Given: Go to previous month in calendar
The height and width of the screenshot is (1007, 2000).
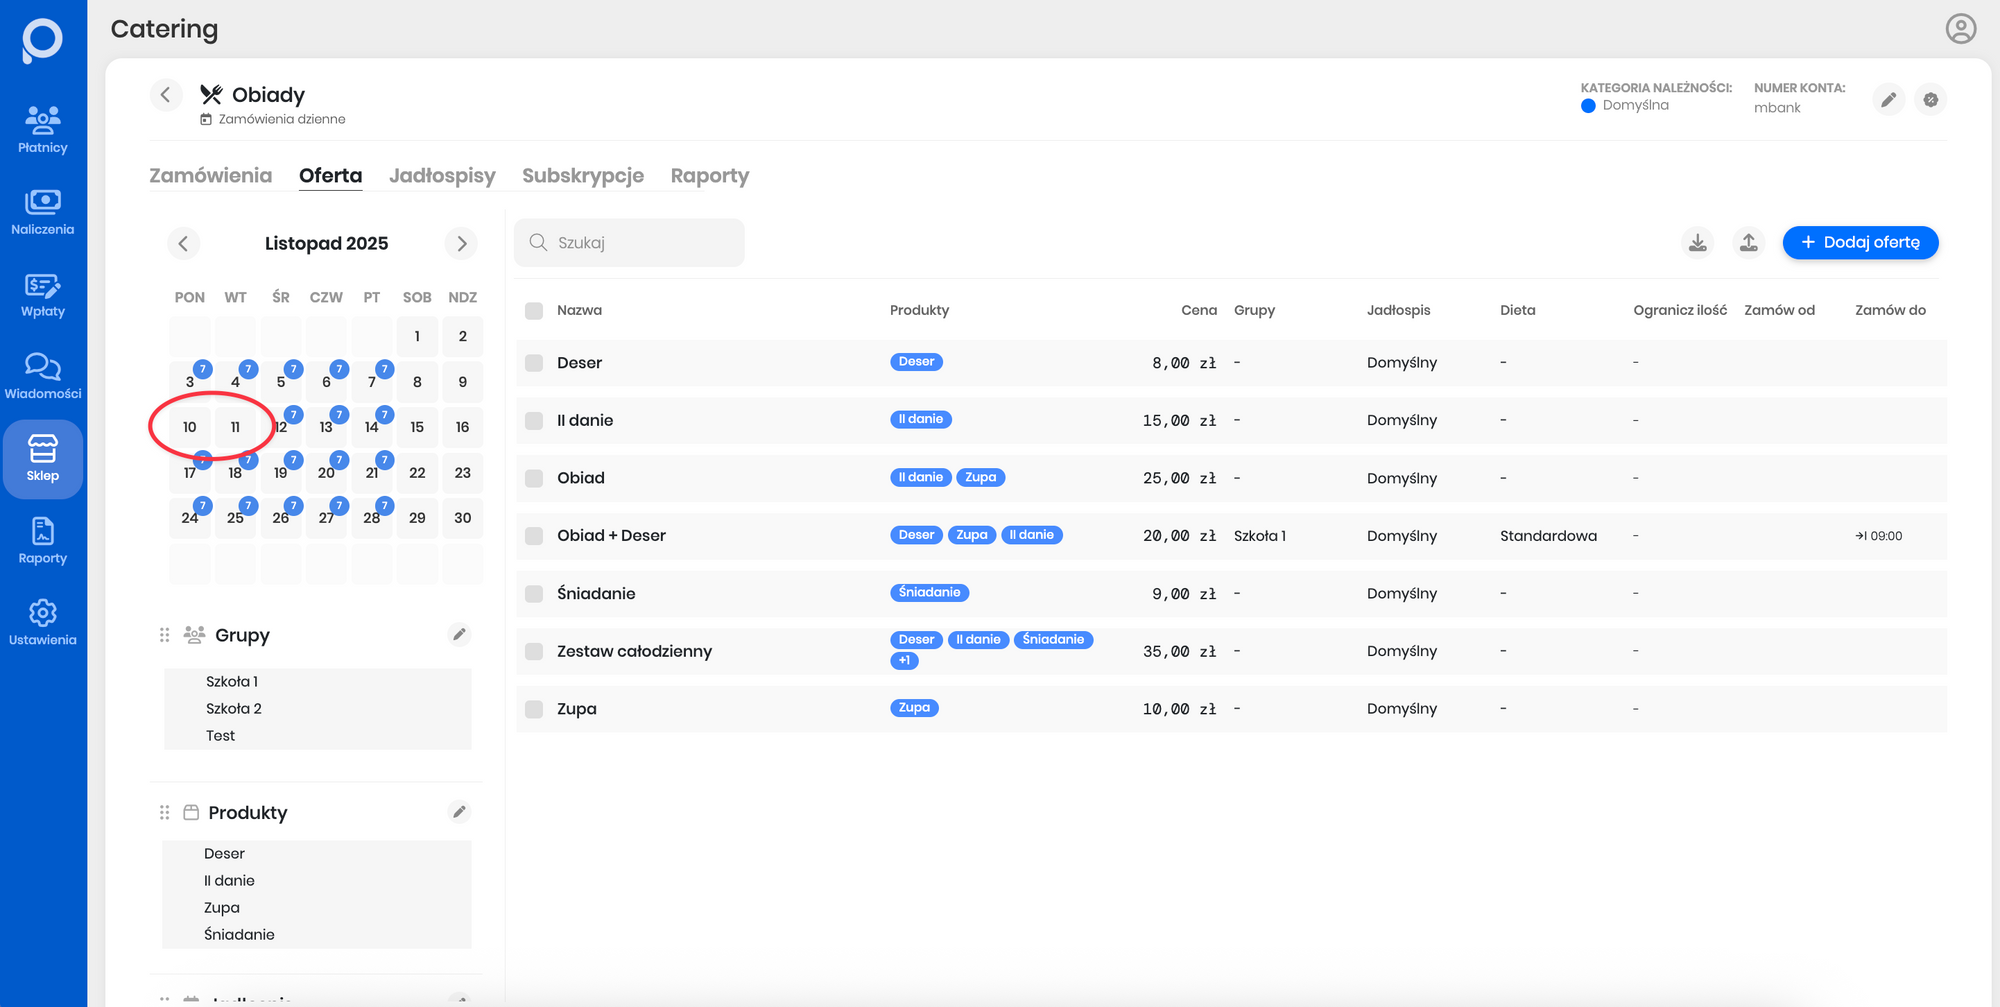Looking at the screenshot, I should [x=183, y=244].
